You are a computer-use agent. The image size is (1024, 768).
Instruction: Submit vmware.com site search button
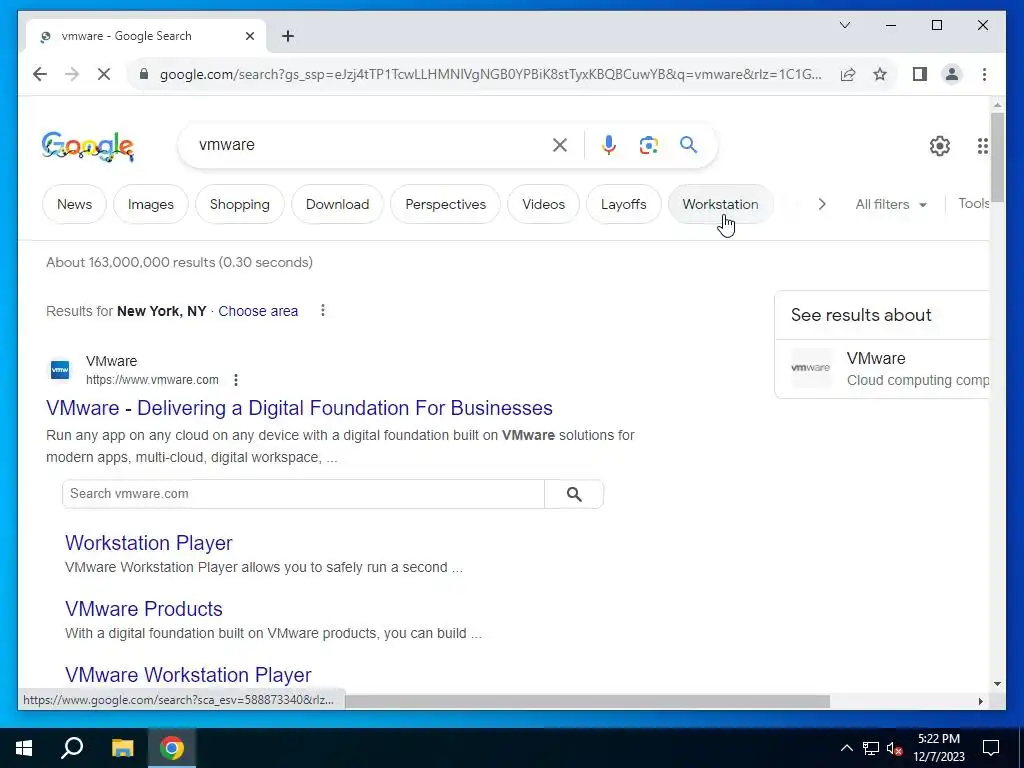click(574, 494)
